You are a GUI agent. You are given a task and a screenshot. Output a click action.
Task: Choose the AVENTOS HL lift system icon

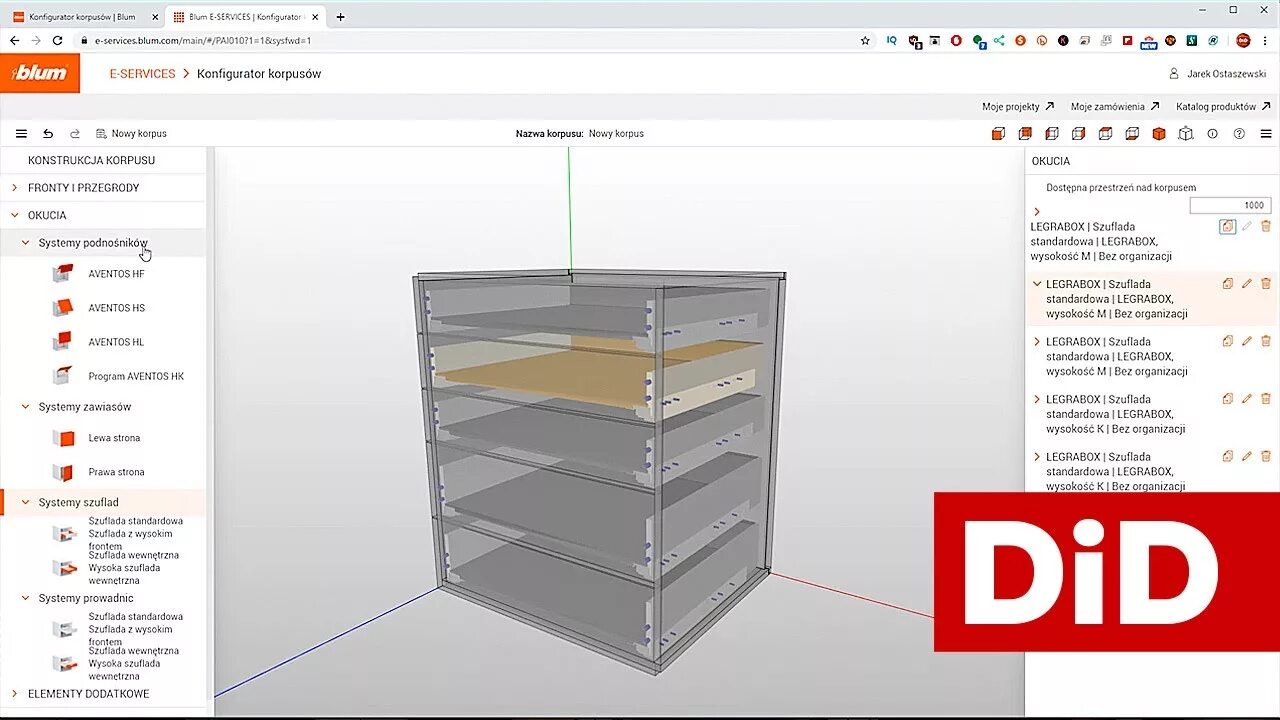64,341
